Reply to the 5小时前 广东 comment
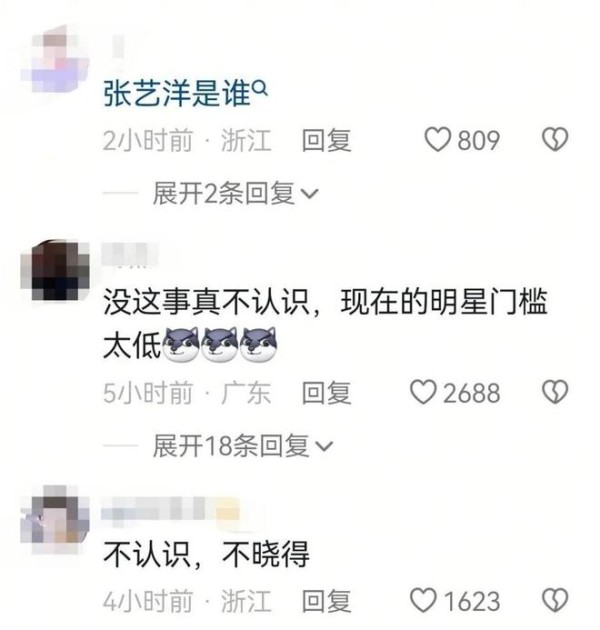Screen dimensions: 600x630 (326, 393)
